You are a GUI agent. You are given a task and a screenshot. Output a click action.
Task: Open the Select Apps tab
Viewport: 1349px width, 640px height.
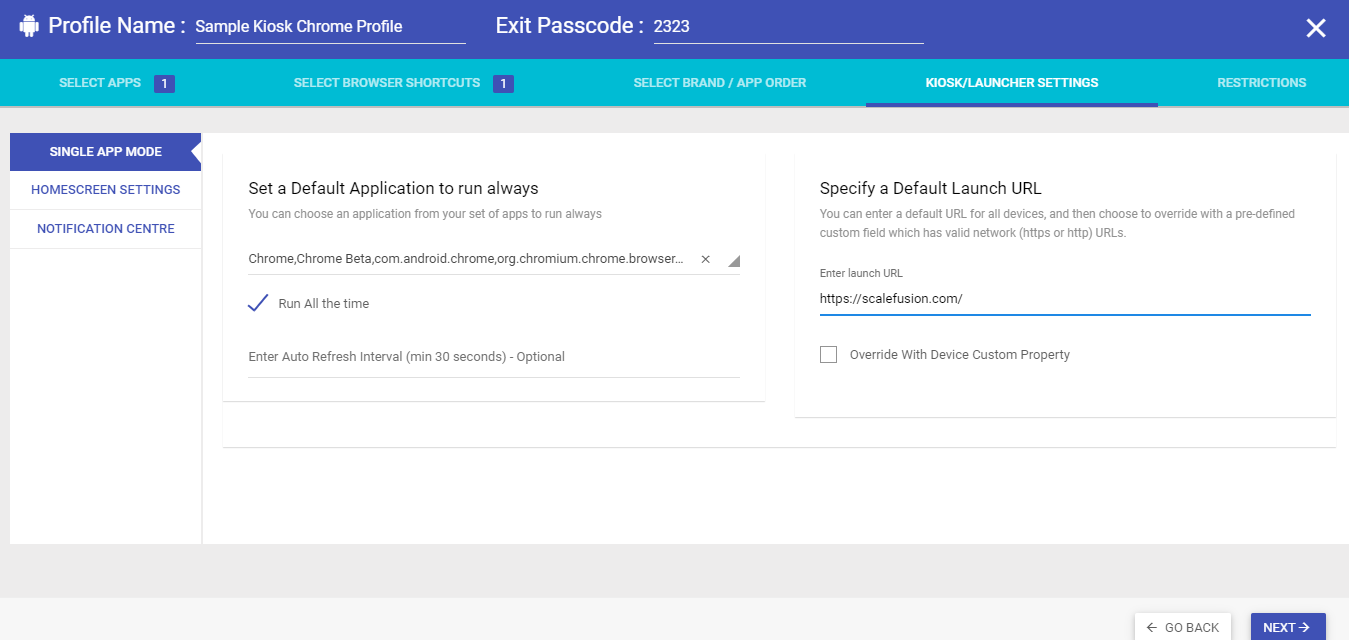(x=100, y=83)
